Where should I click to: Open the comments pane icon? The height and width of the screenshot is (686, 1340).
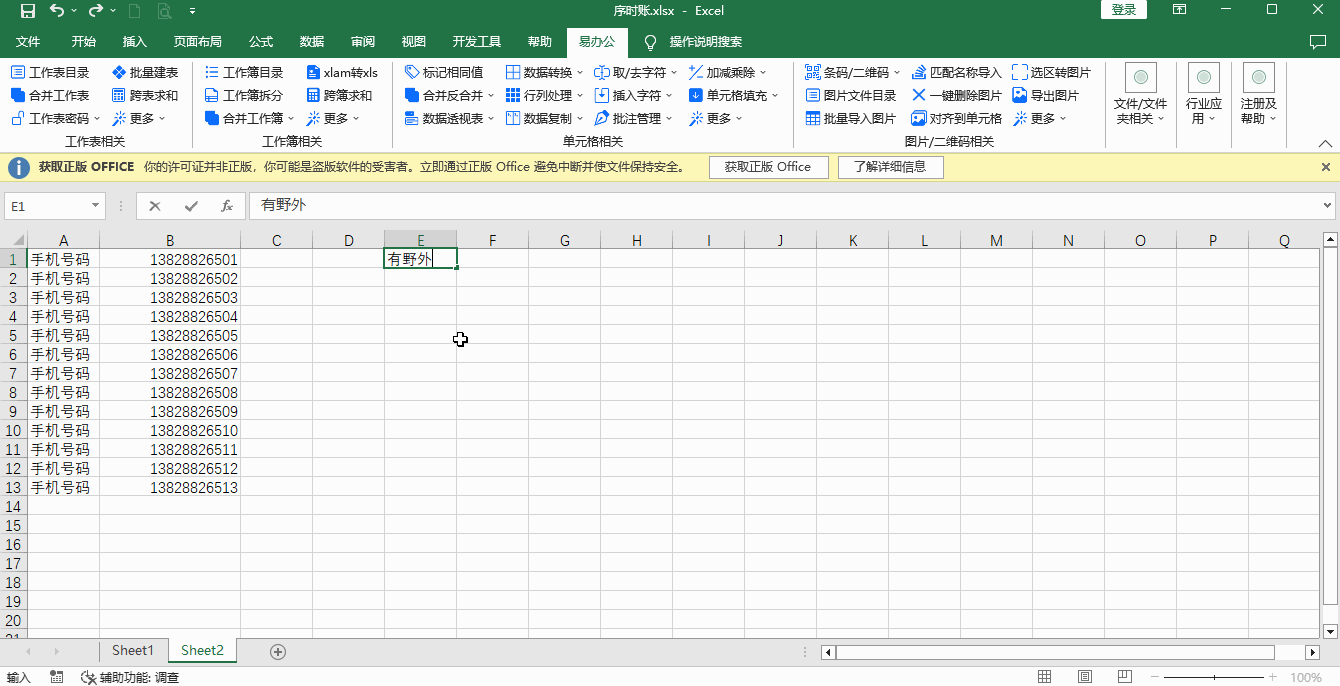[x=1317, y=41]
